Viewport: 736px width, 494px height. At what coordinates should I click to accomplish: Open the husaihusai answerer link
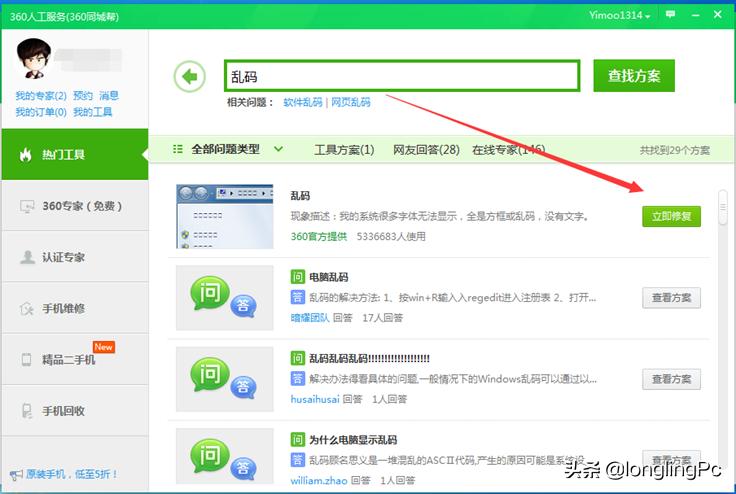click(315, 399)
